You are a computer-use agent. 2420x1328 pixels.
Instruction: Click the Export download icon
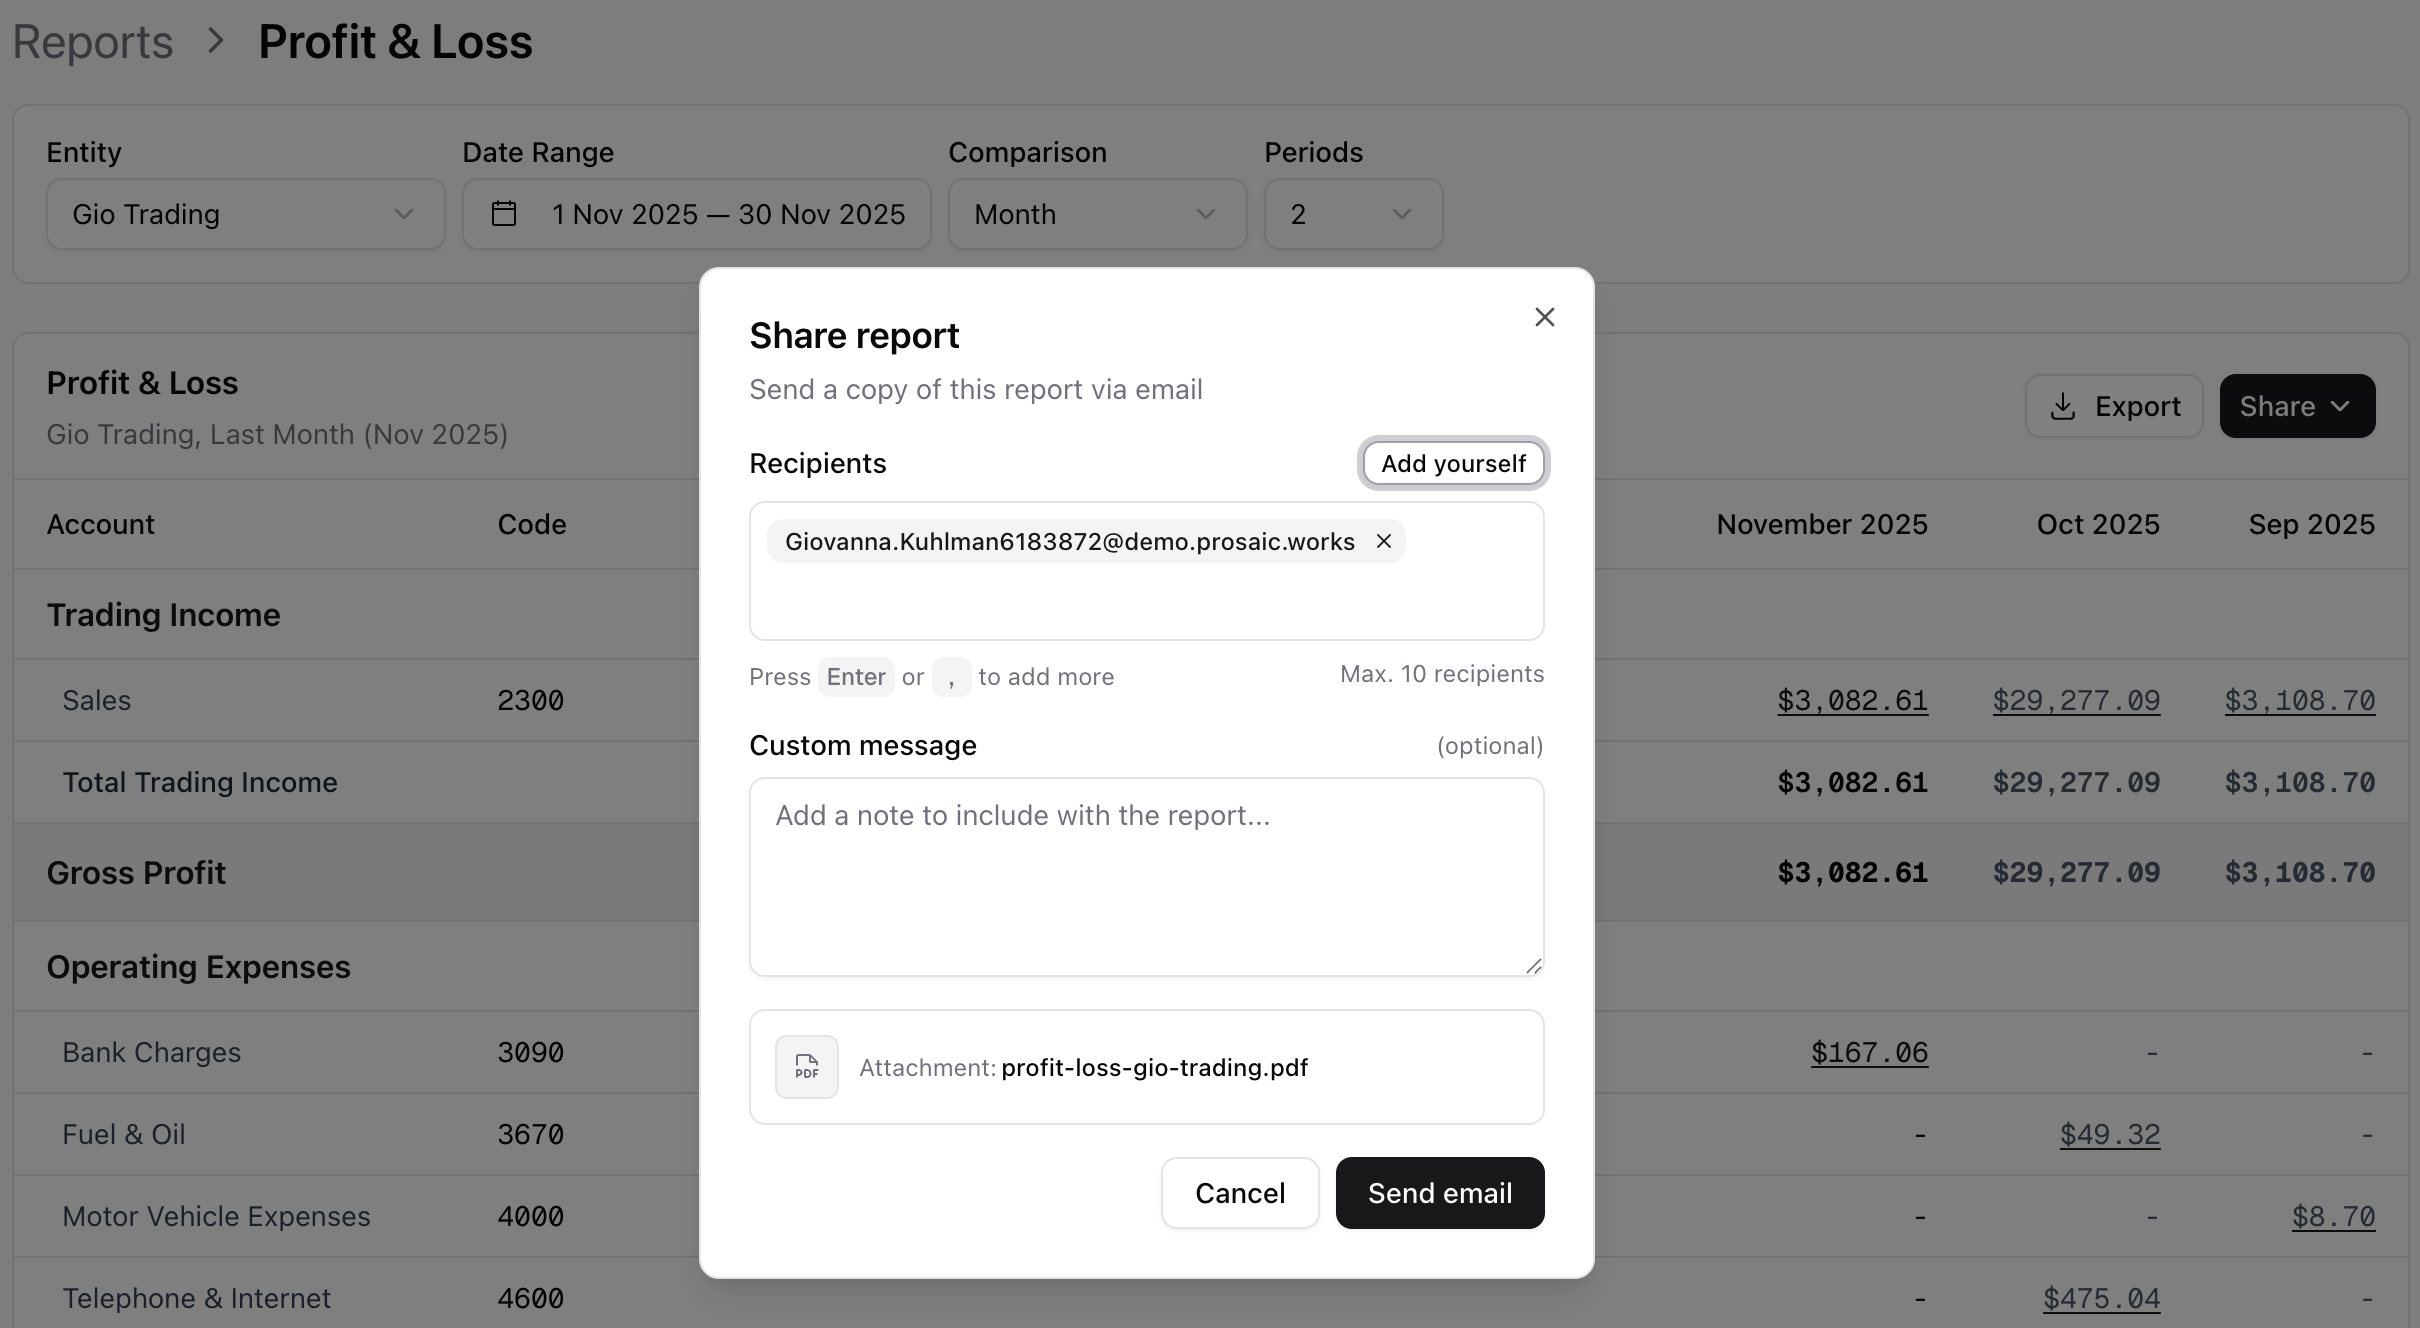[x=2062, y=406]
